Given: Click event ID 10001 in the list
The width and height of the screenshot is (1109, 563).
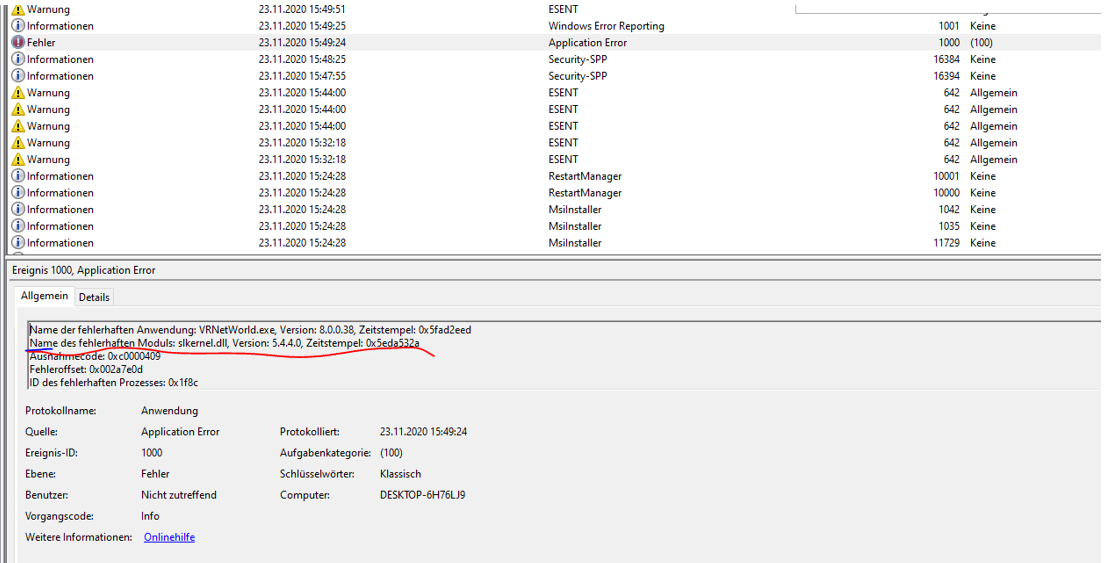Looking at the screenshot, I should 946,176.
